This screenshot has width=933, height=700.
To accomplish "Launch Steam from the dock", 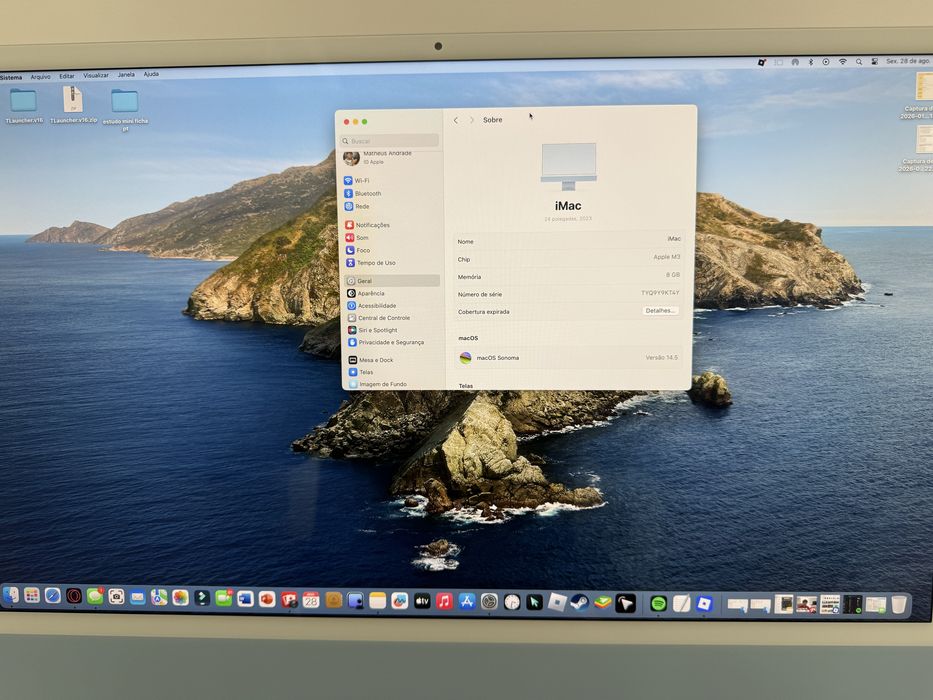I will 579,603.
